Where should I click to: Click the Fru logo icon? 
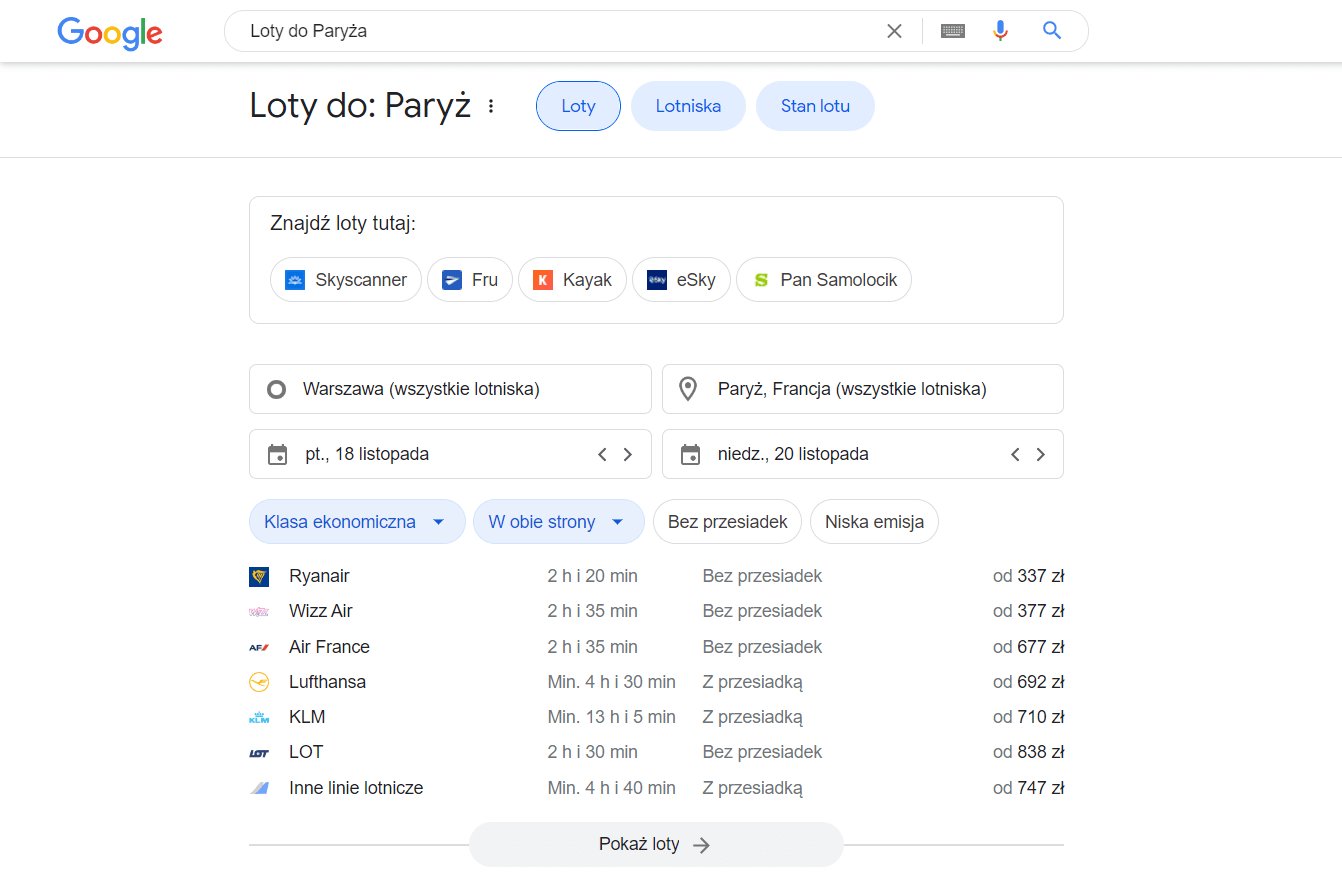tap(452, 280)
